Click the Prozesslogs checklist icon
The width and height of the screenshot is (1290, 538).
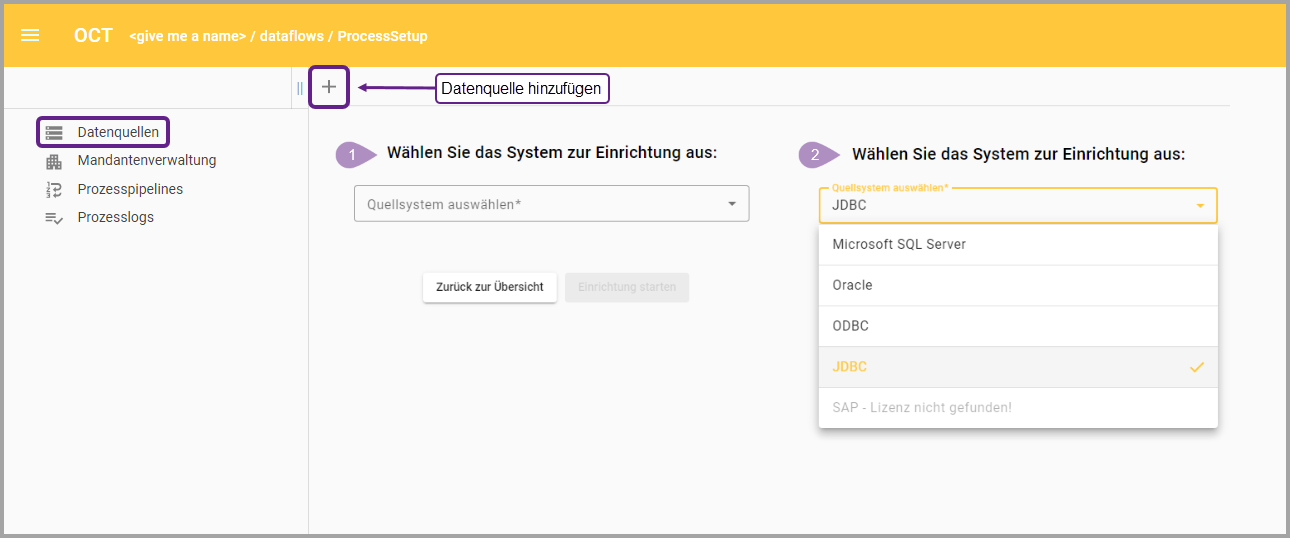(x=54, y=218)
